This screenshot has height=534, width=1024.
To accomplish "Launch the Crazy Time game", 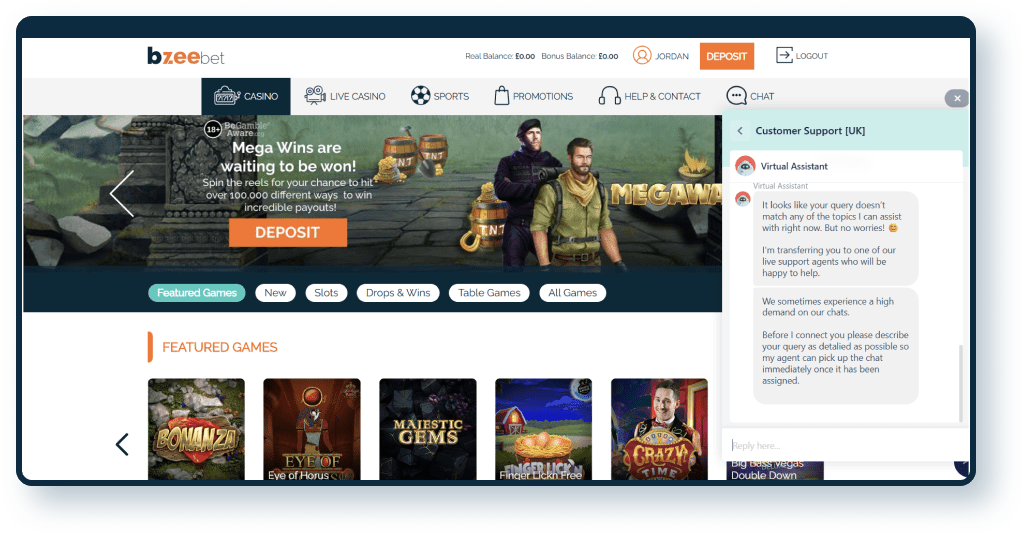I will coord(659,428).
